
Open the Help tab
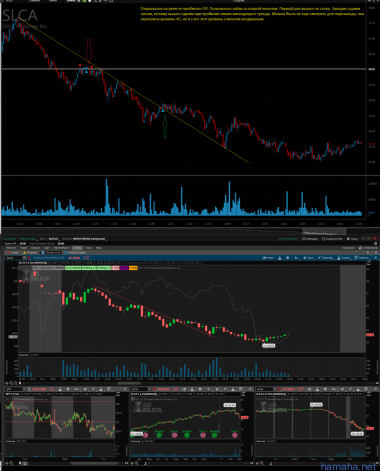point(98,248)
